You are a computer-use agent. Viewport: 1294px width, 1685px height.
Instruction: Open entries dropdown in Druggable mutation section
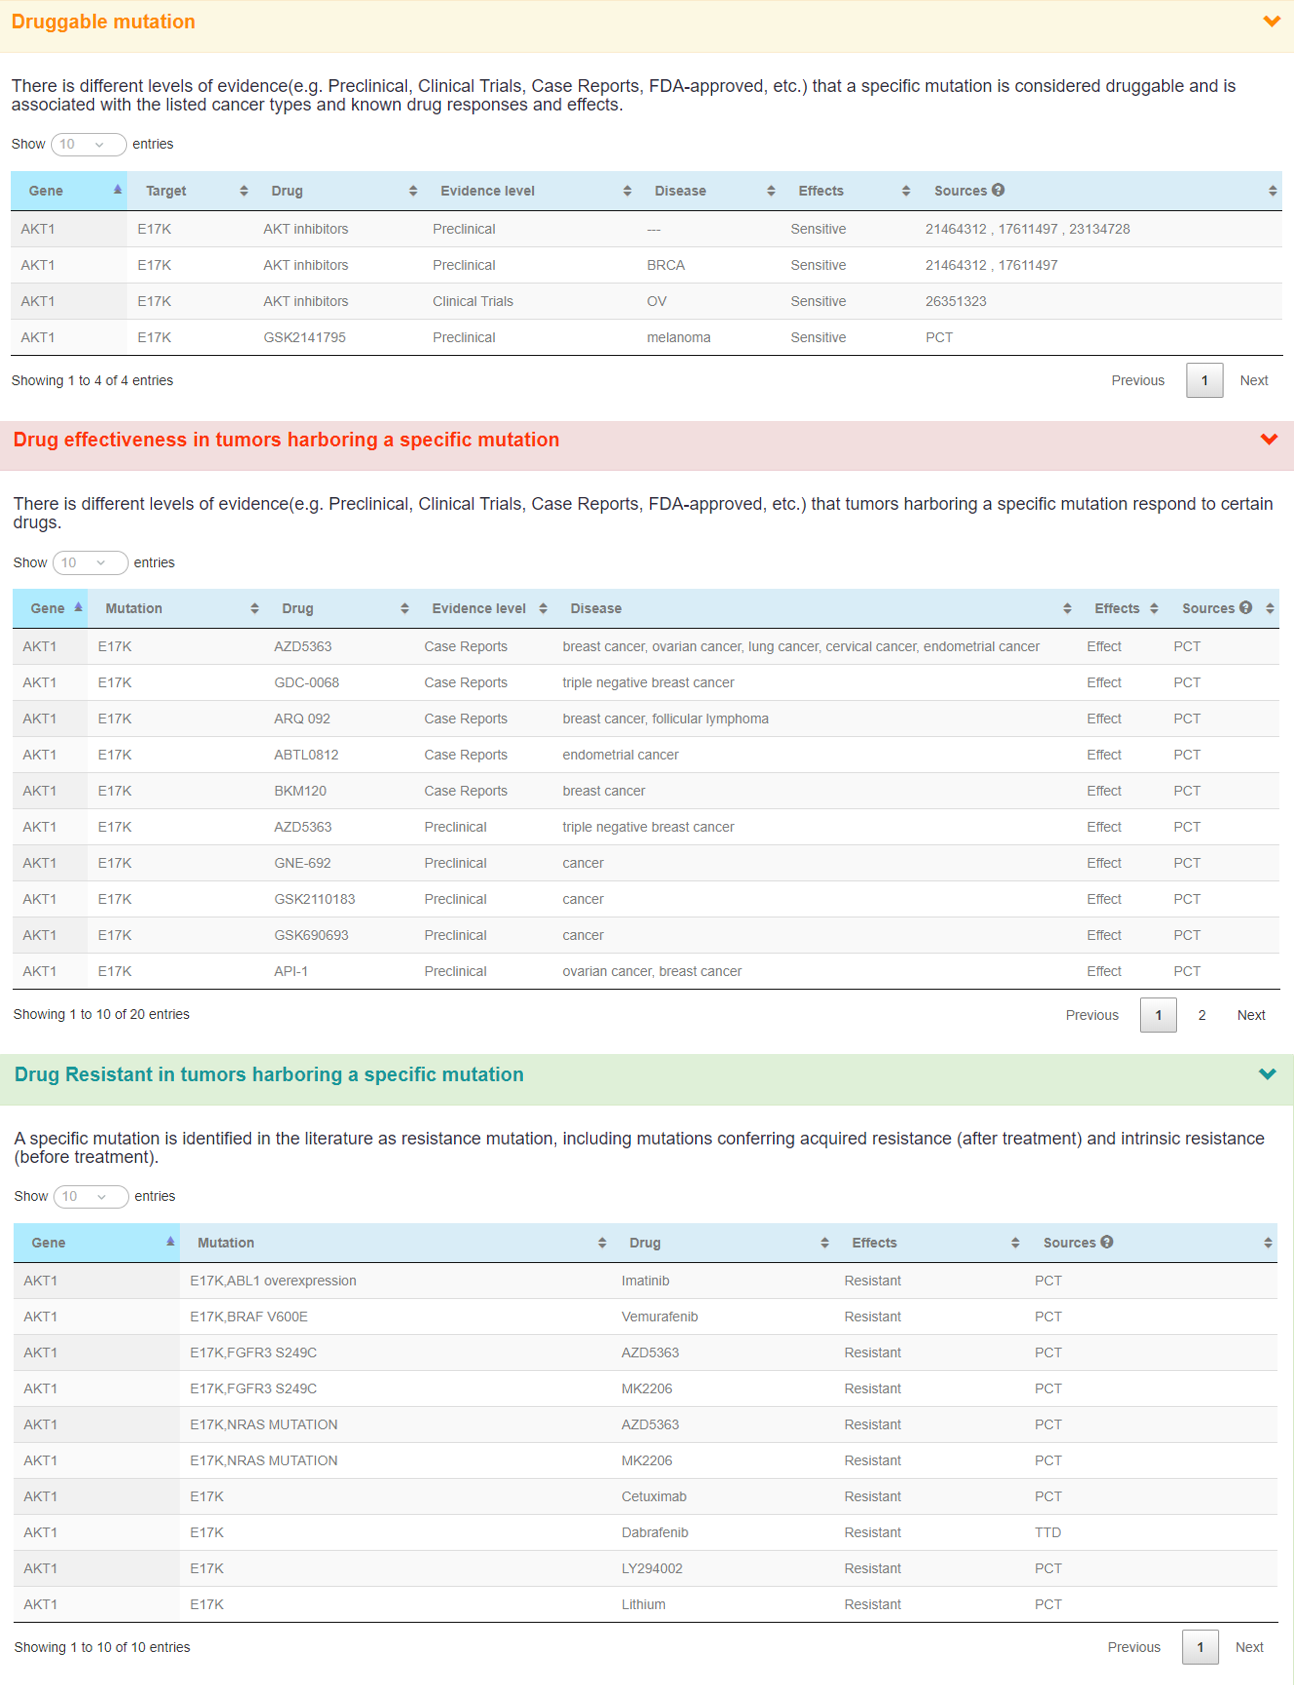click(88, 144)
